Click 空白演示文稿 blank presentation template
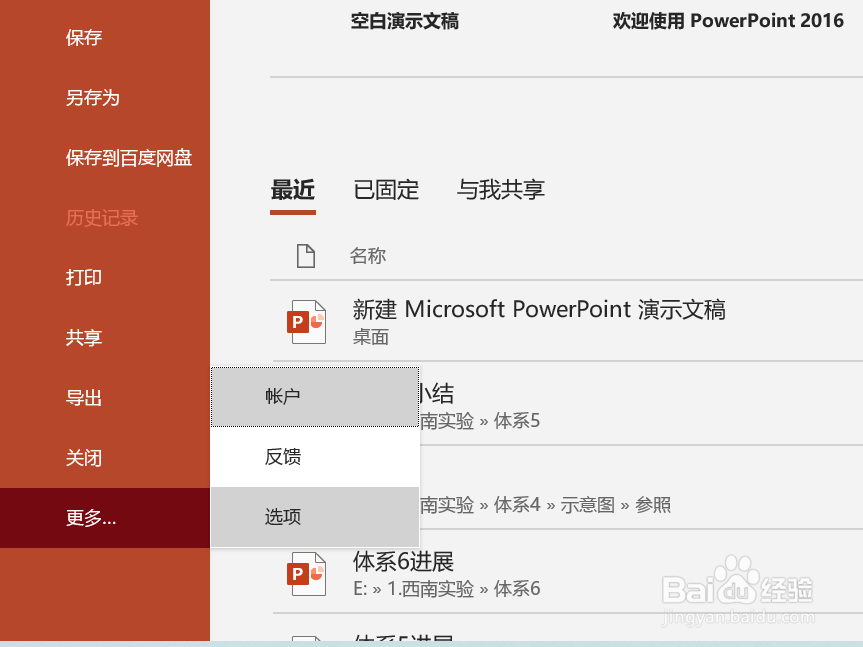Viewport: 863px width, 647px height. 405,21
